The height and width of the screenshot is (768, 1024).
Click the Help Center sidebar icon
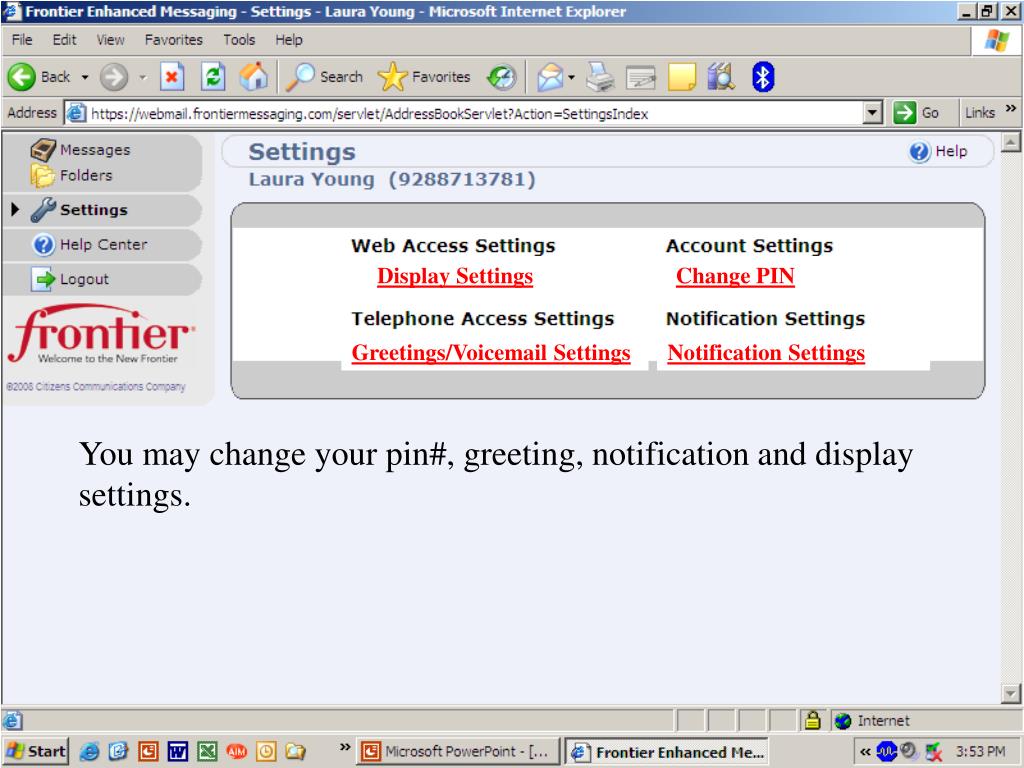(44, 245)
